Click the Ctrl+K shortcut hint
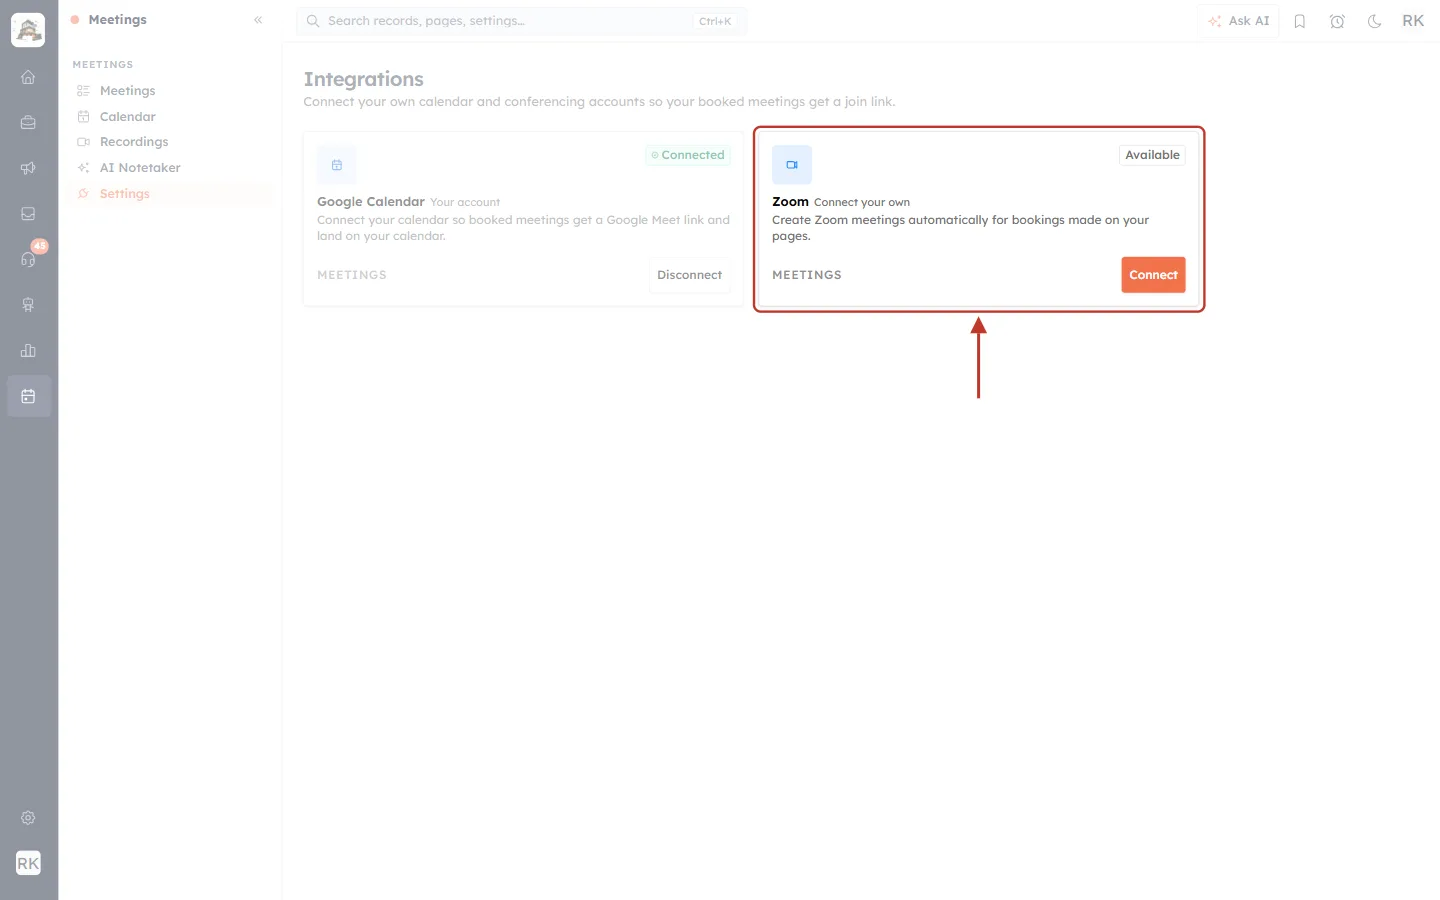Viewport: 1440px width, 900px height. pos(715,21)
